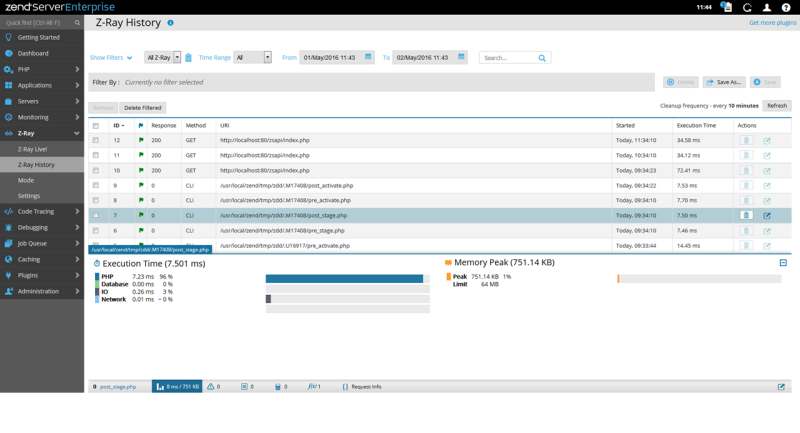Screen dimensions: 800x433
Task: Click the search magnifier icon in Quick find
Action: tap(78, 22)
